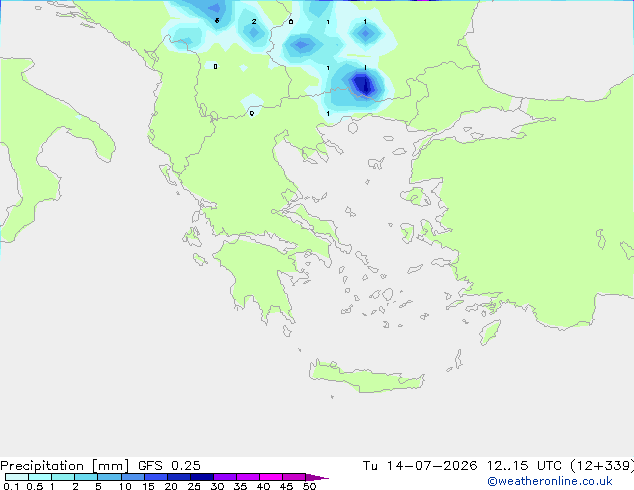Click the '20' legend scale label

171,486
